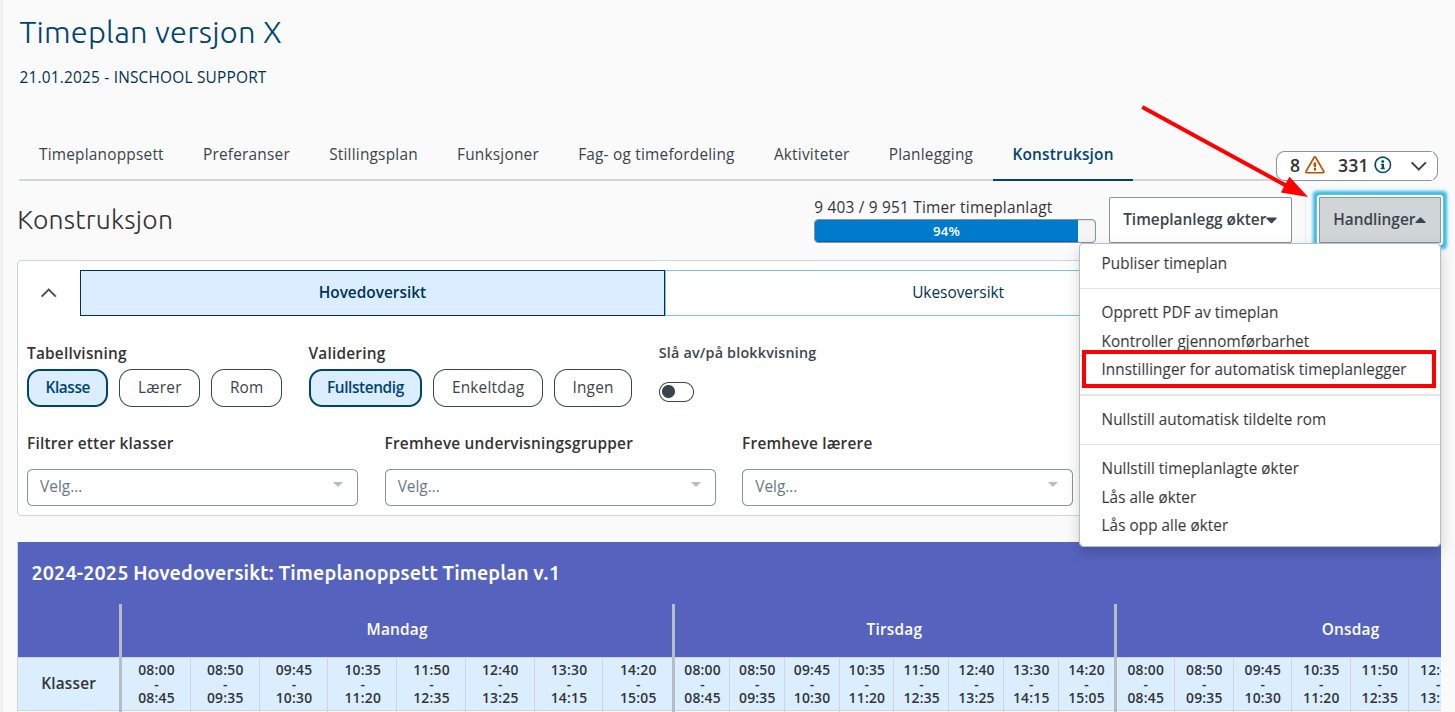Set validation to Ingen

(593, 388)
